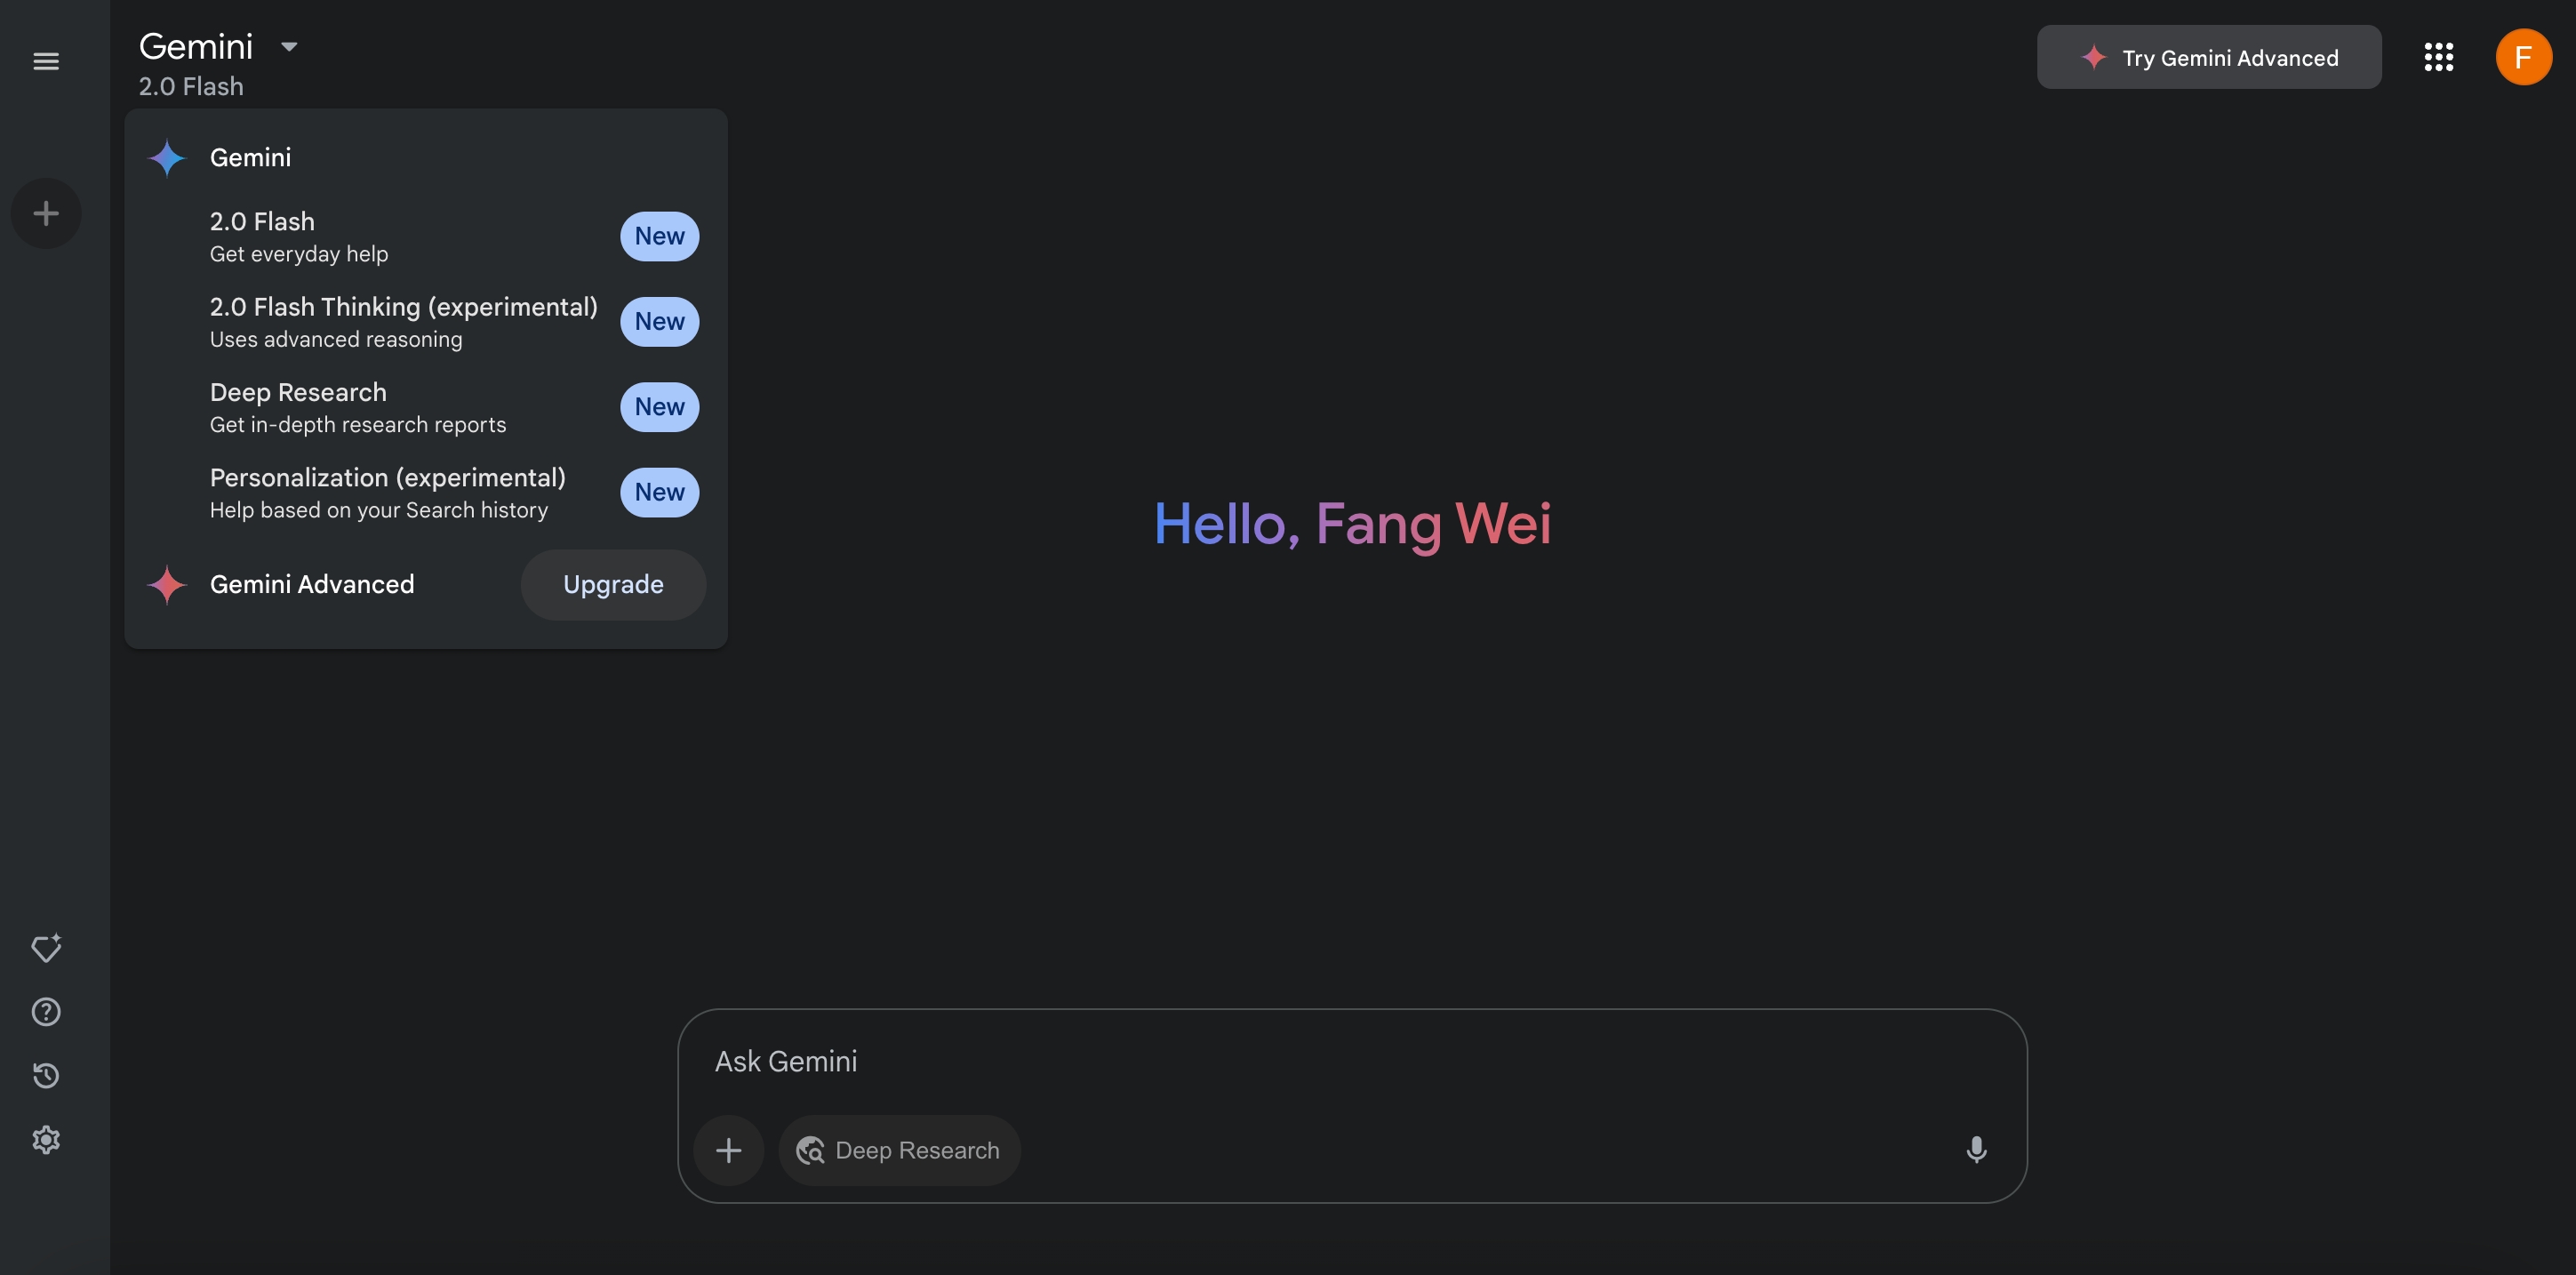2576x1275 pixels.
Task: Click Upgrade button for Gemini Advanced
Action: pos(612,583)
